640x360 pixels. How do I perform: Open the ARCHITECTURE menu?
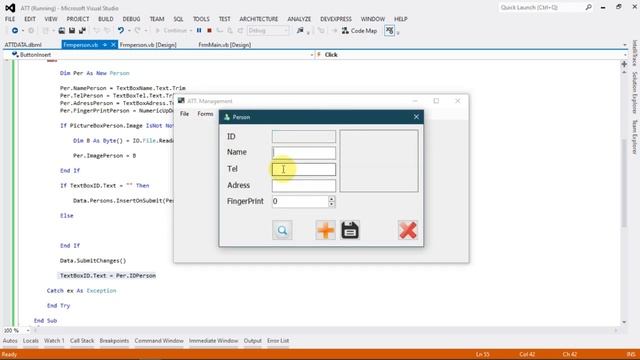coord(259,19)
